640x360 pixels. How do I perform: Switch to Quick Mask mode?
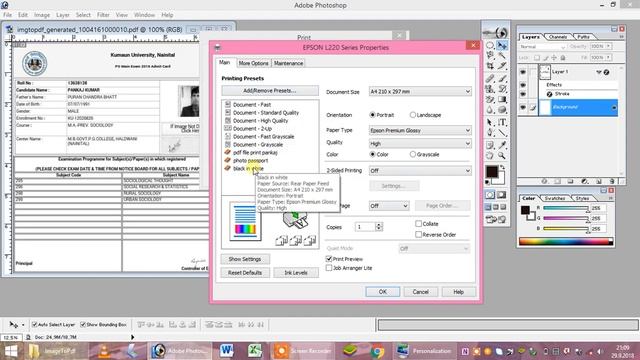(x=502, y=195)
